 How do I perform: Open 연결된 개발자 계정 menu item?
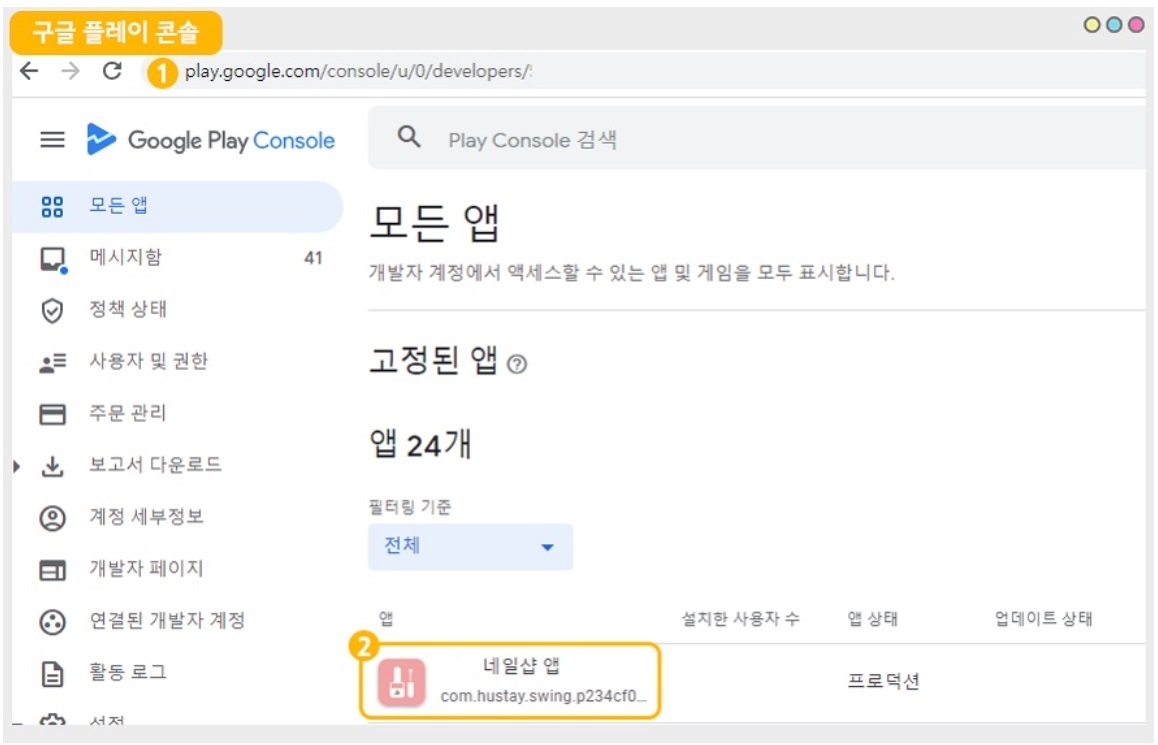tap(167, 620)
